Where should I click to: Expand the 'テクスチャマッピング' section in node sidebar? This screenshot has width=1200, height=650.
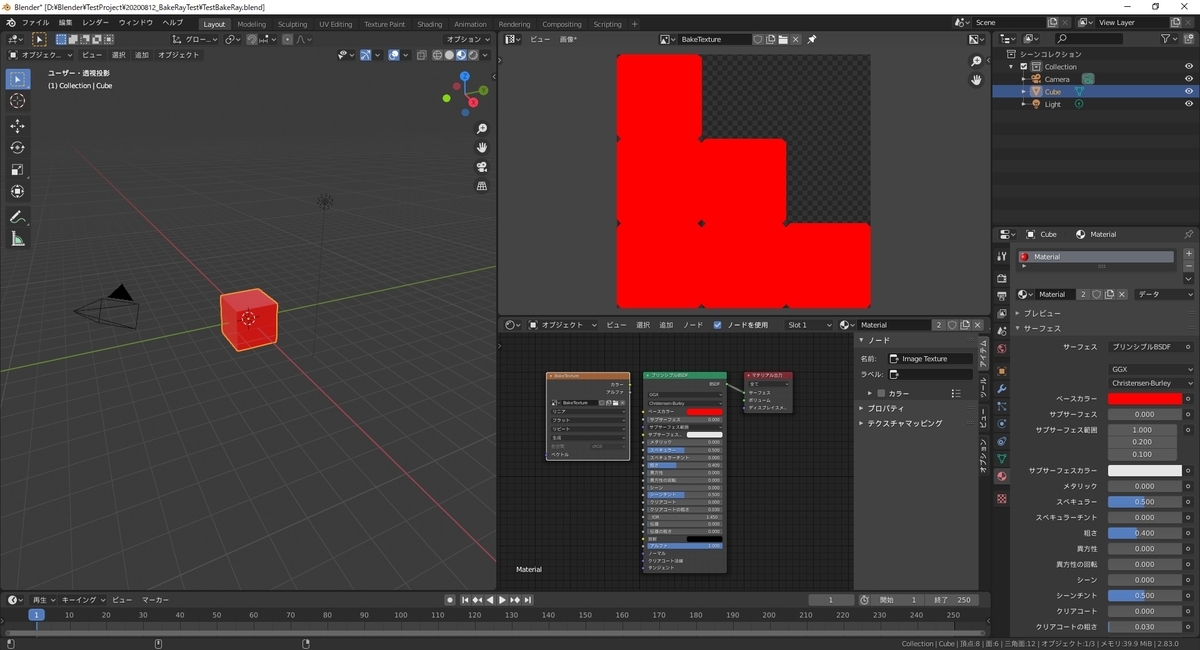[904, 423]
